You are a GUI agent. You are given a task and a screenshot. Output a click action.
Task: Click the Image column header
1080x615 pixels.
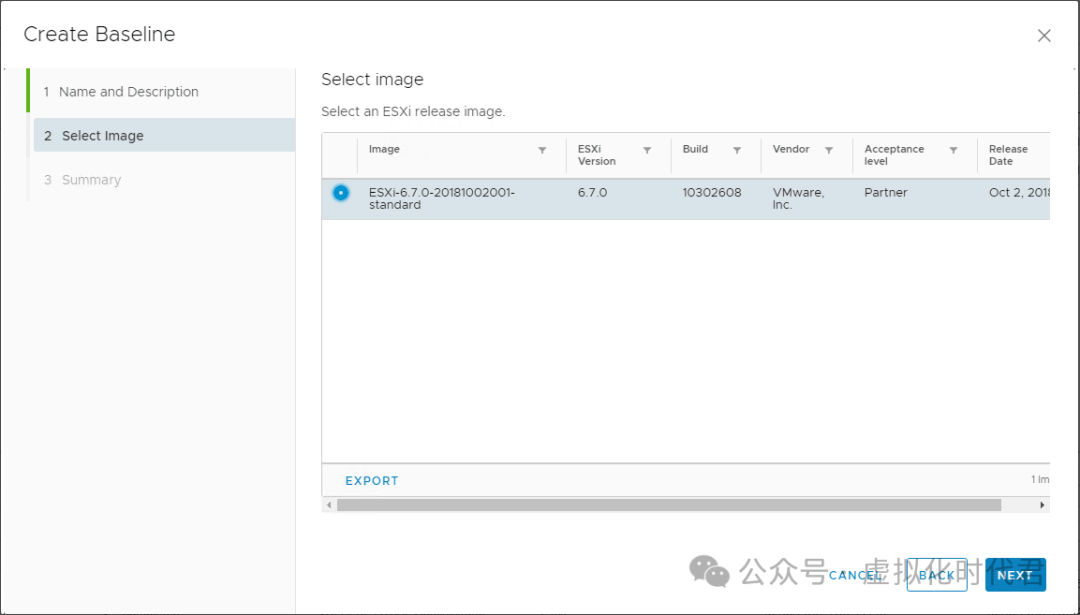point(384,149)
